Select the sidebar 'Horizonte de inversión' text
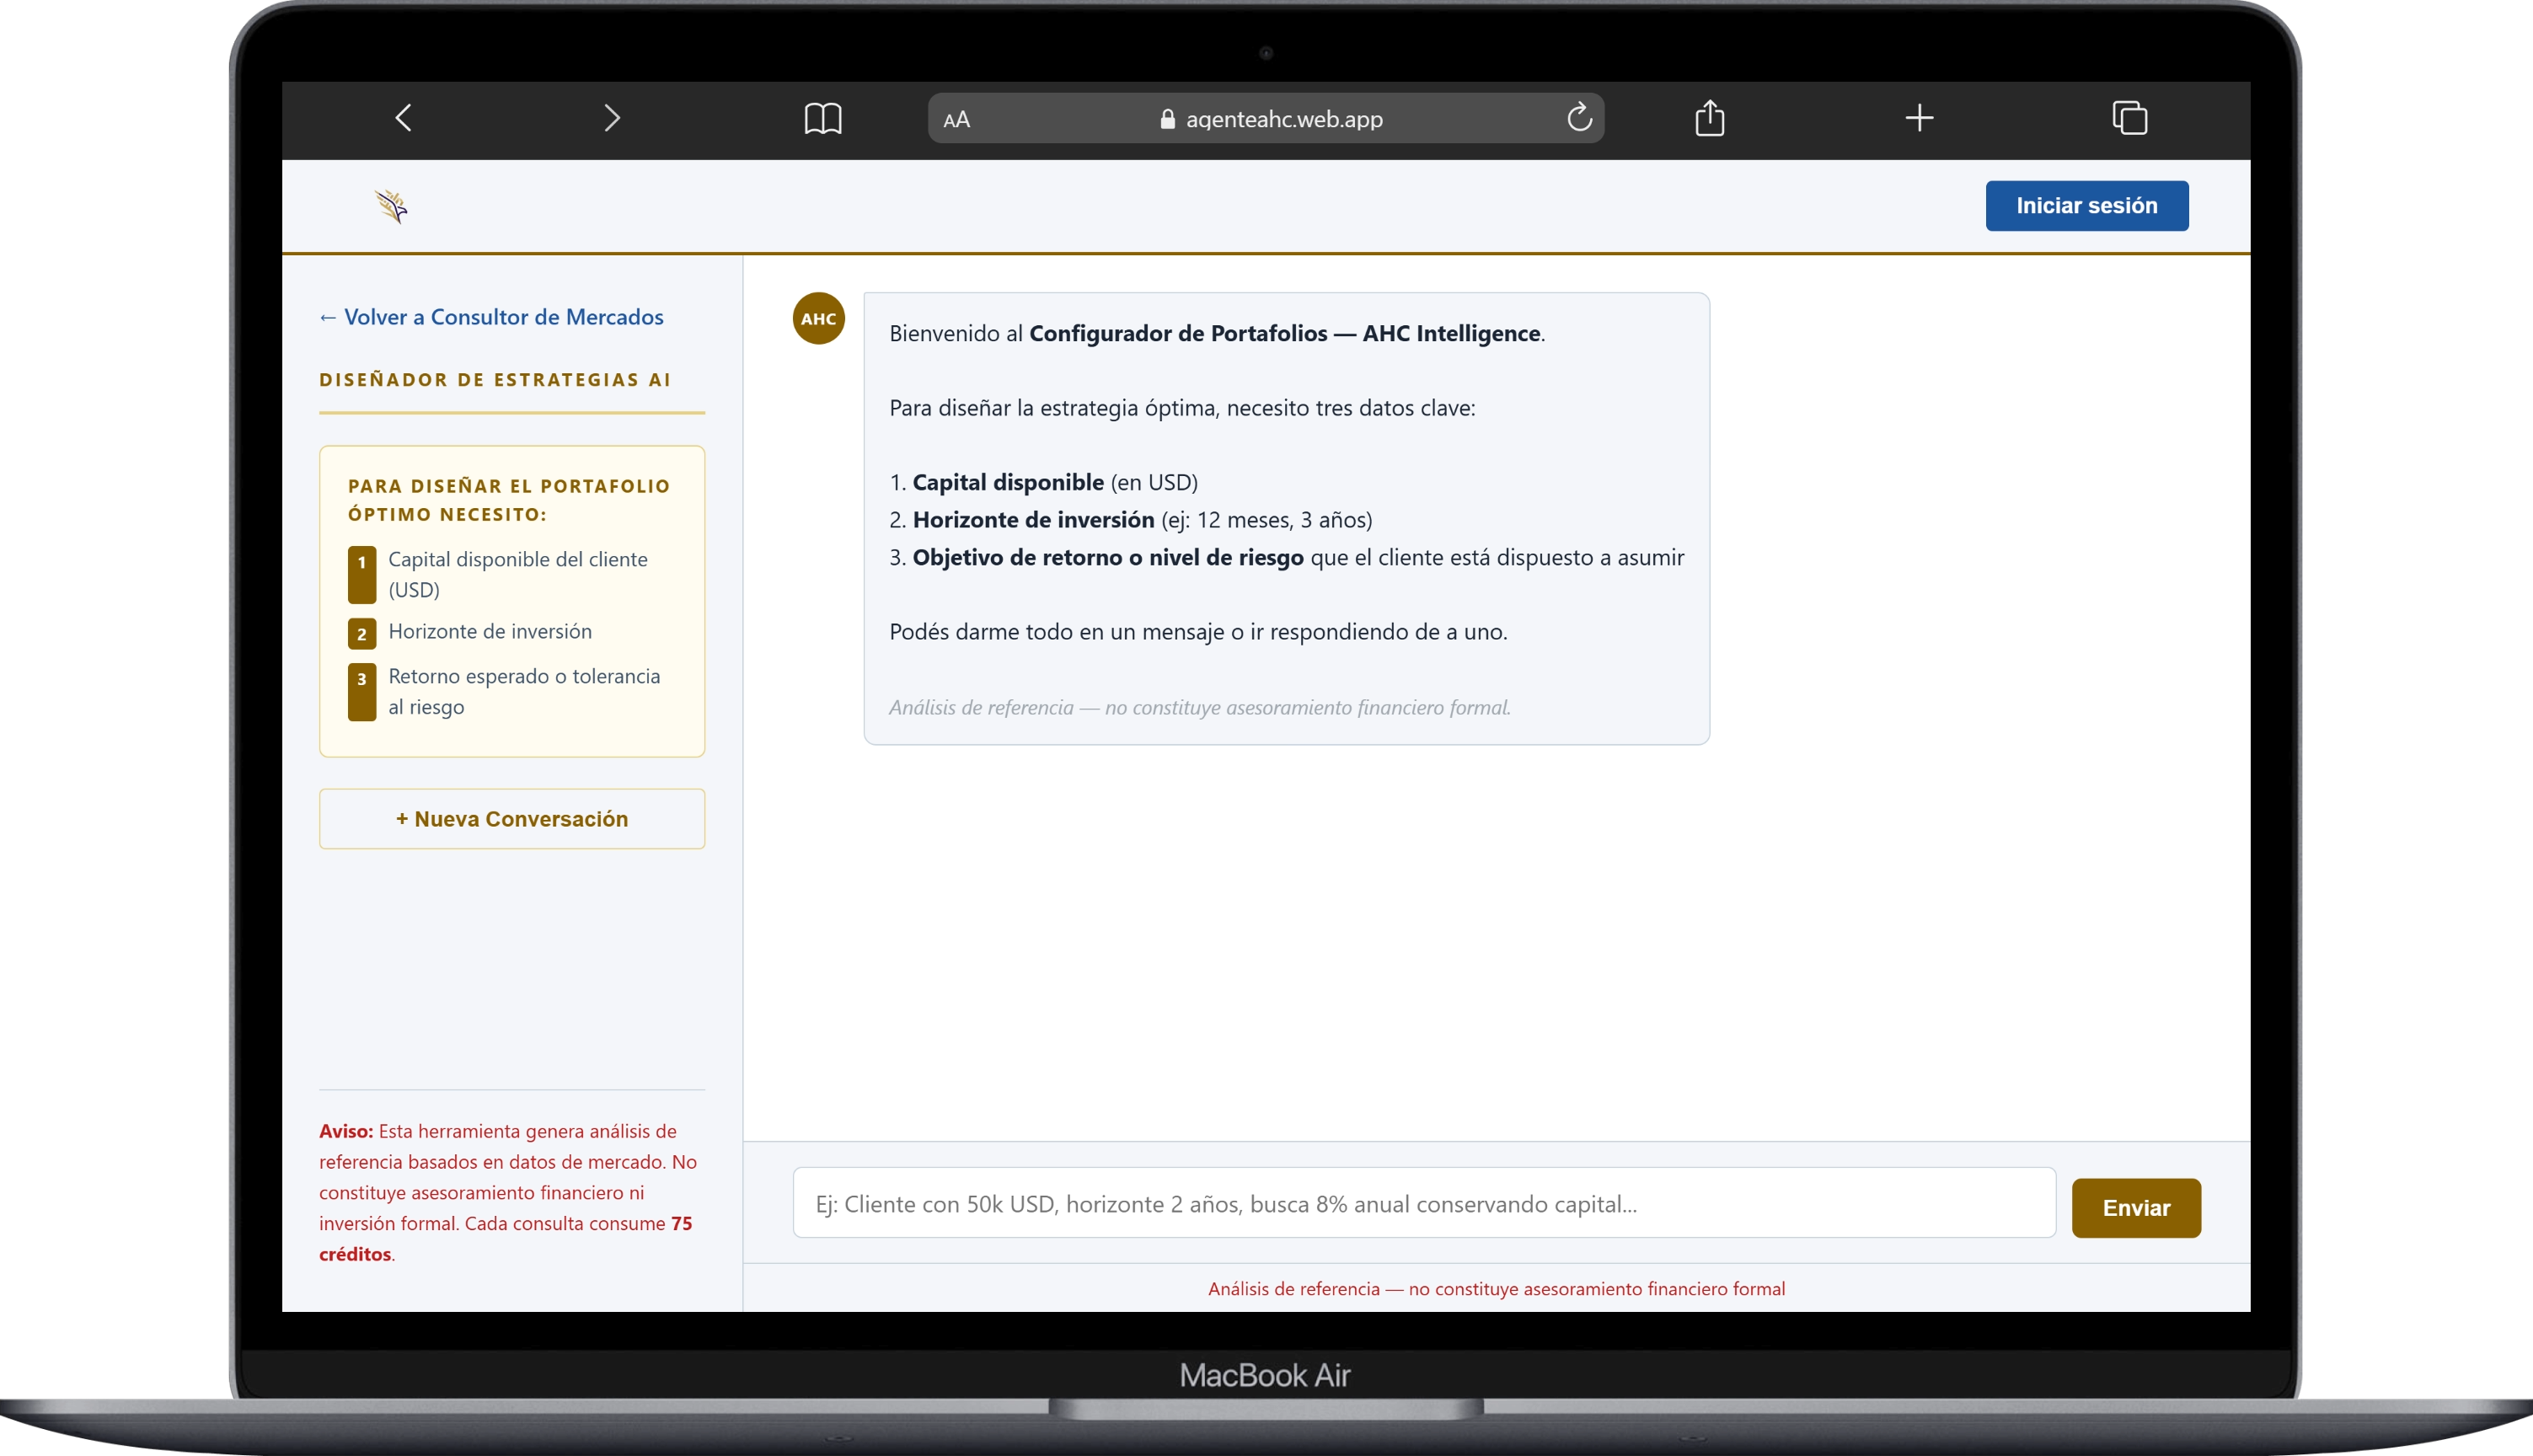 coord(490,631)
